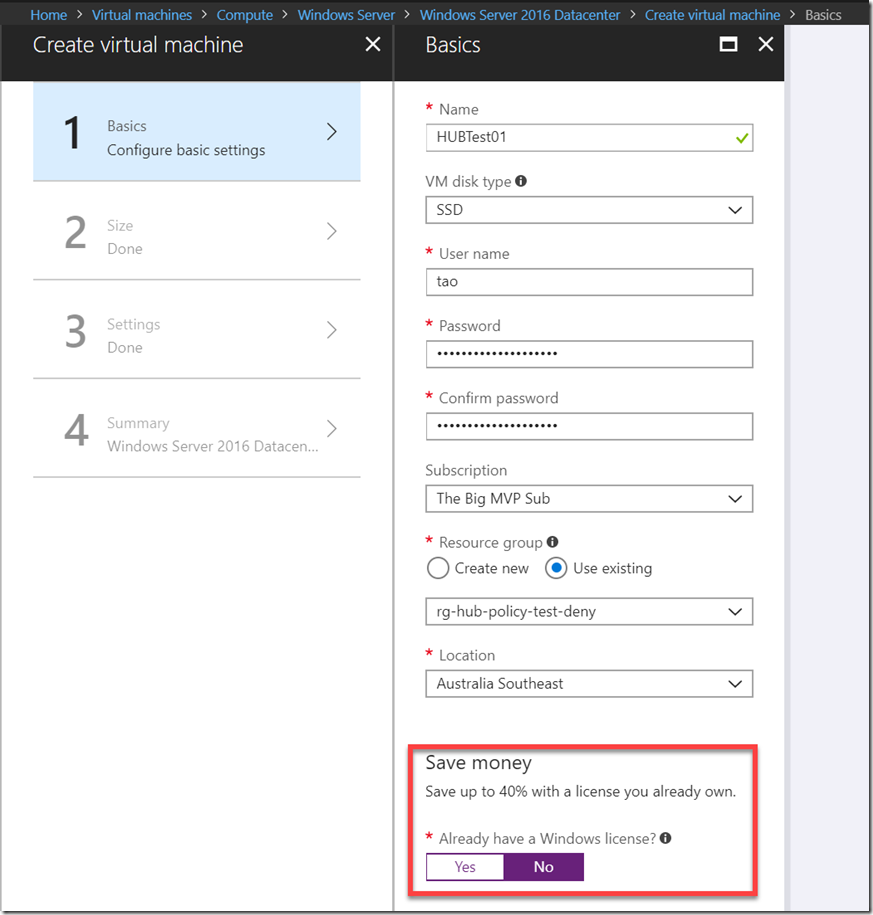Go to Windows Server 2016 Datacenter breadcrumb
The width and height of the screenshot is (873, 915).
[x=520, y=15]
